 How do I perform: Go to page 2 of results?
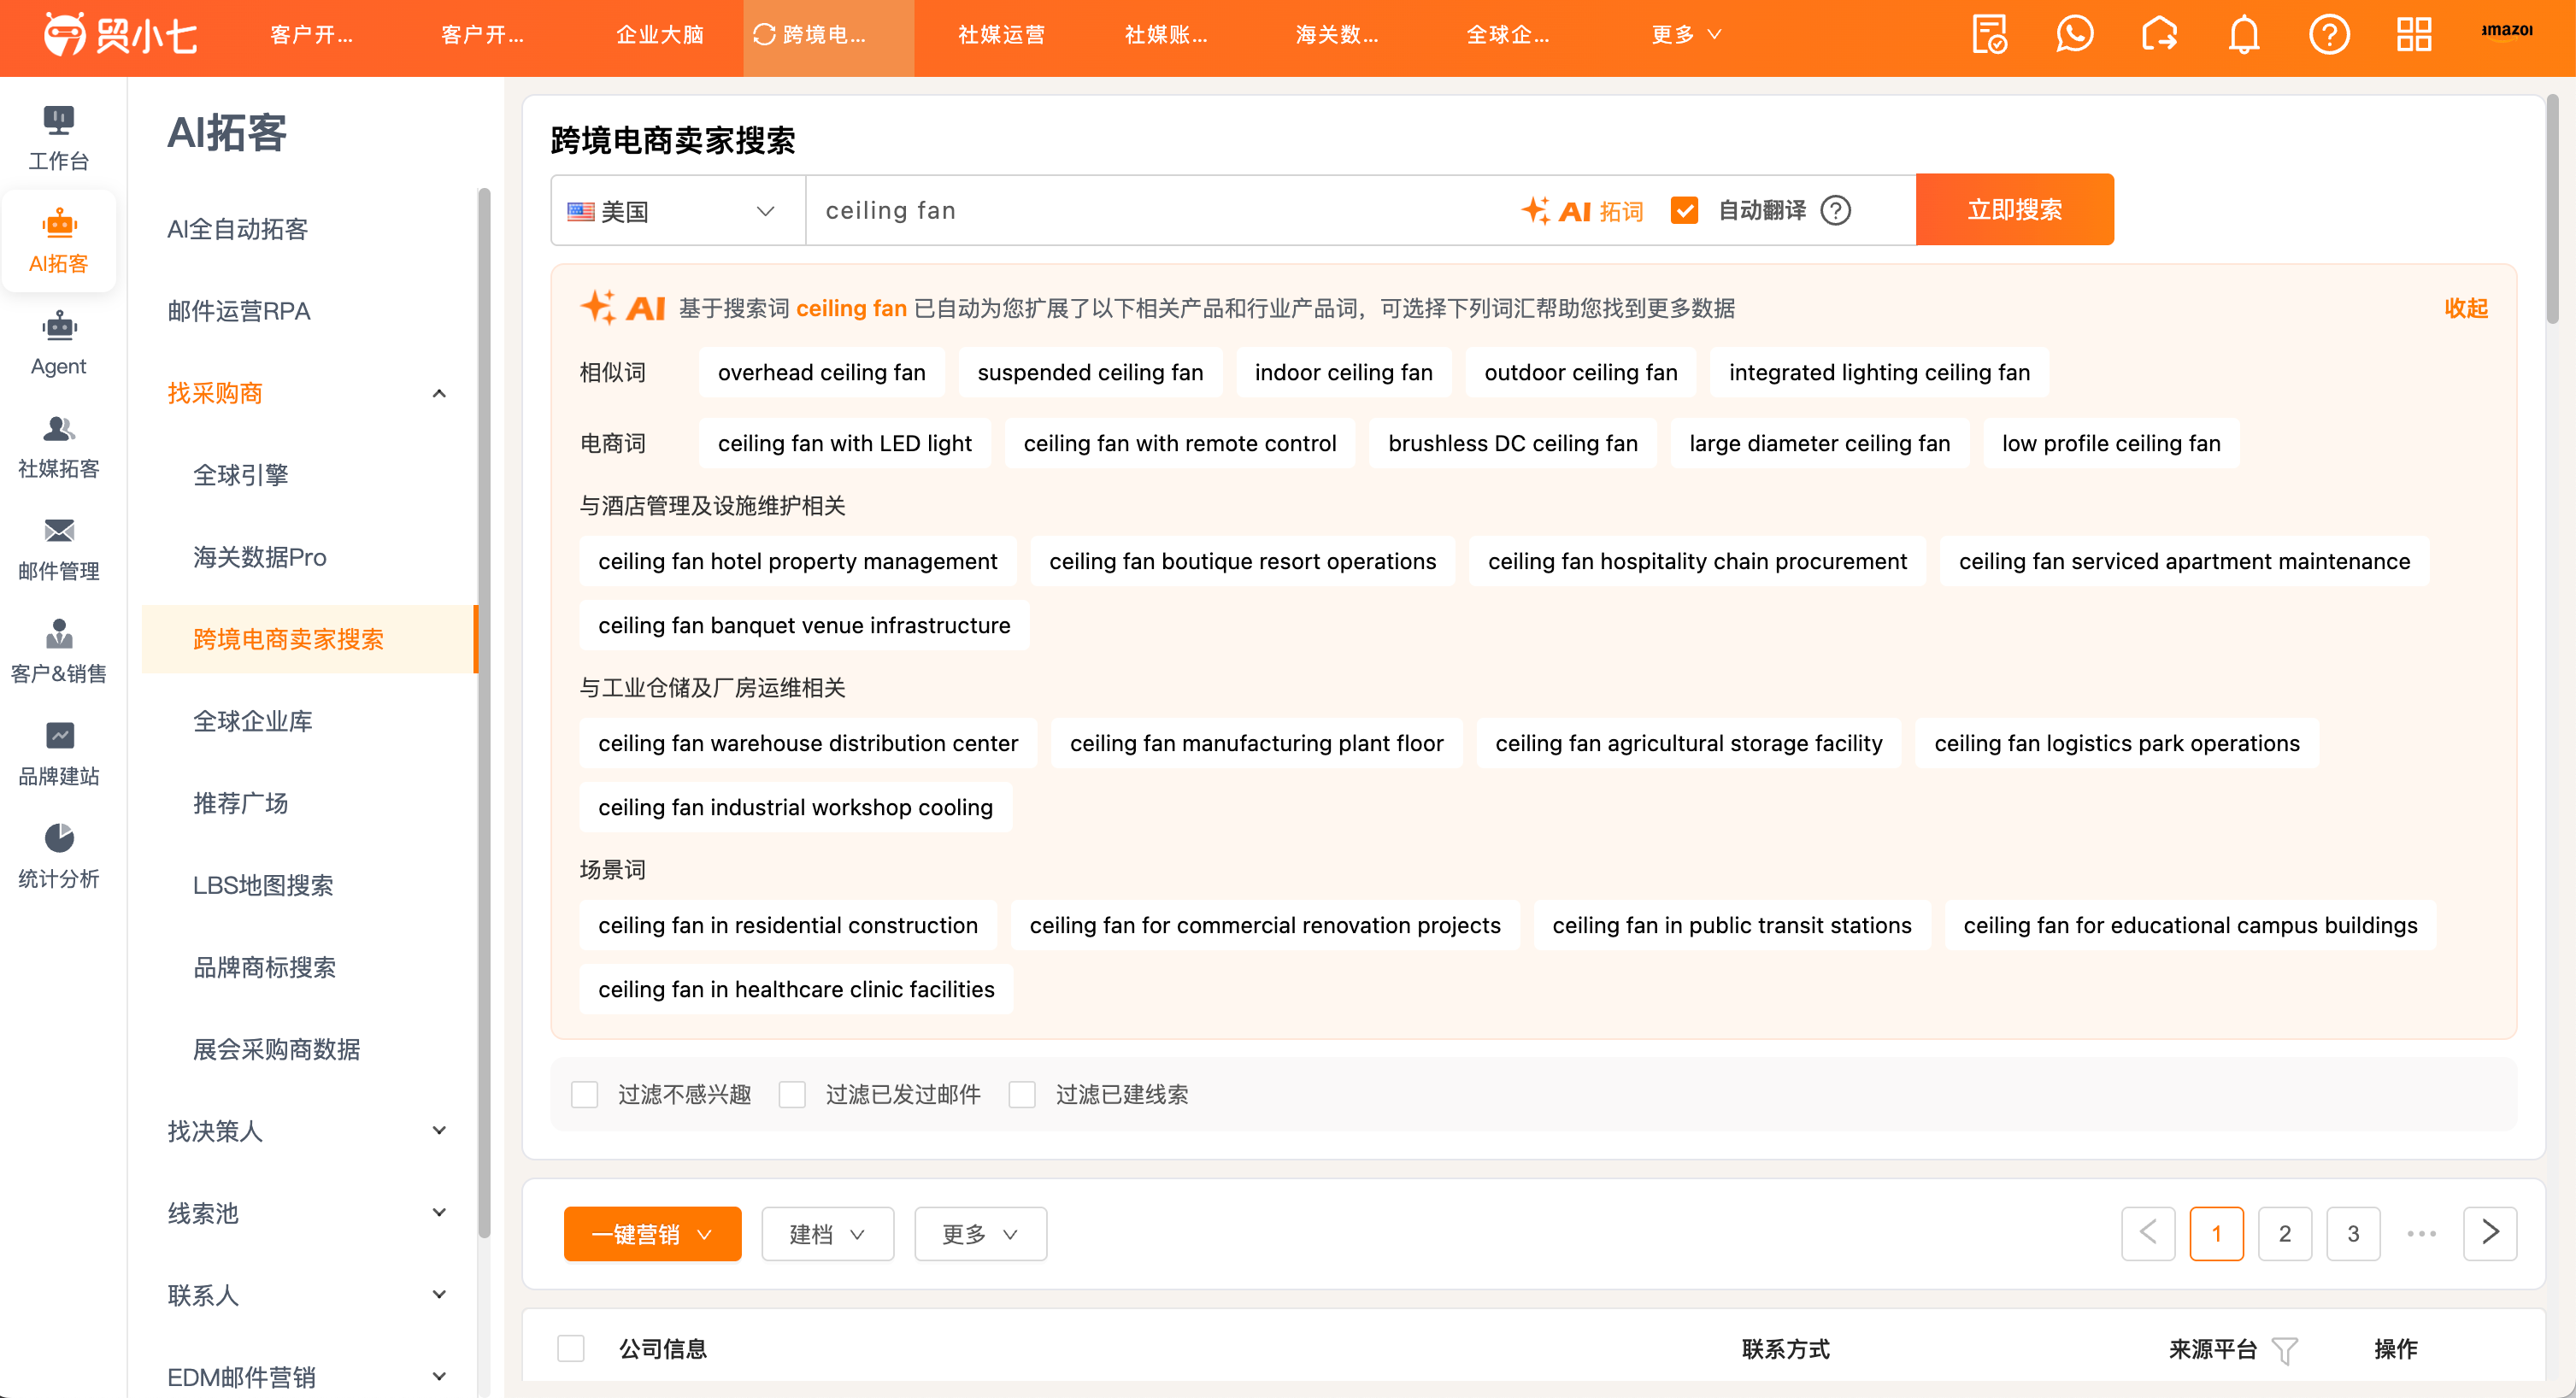pos(2285,1234)
